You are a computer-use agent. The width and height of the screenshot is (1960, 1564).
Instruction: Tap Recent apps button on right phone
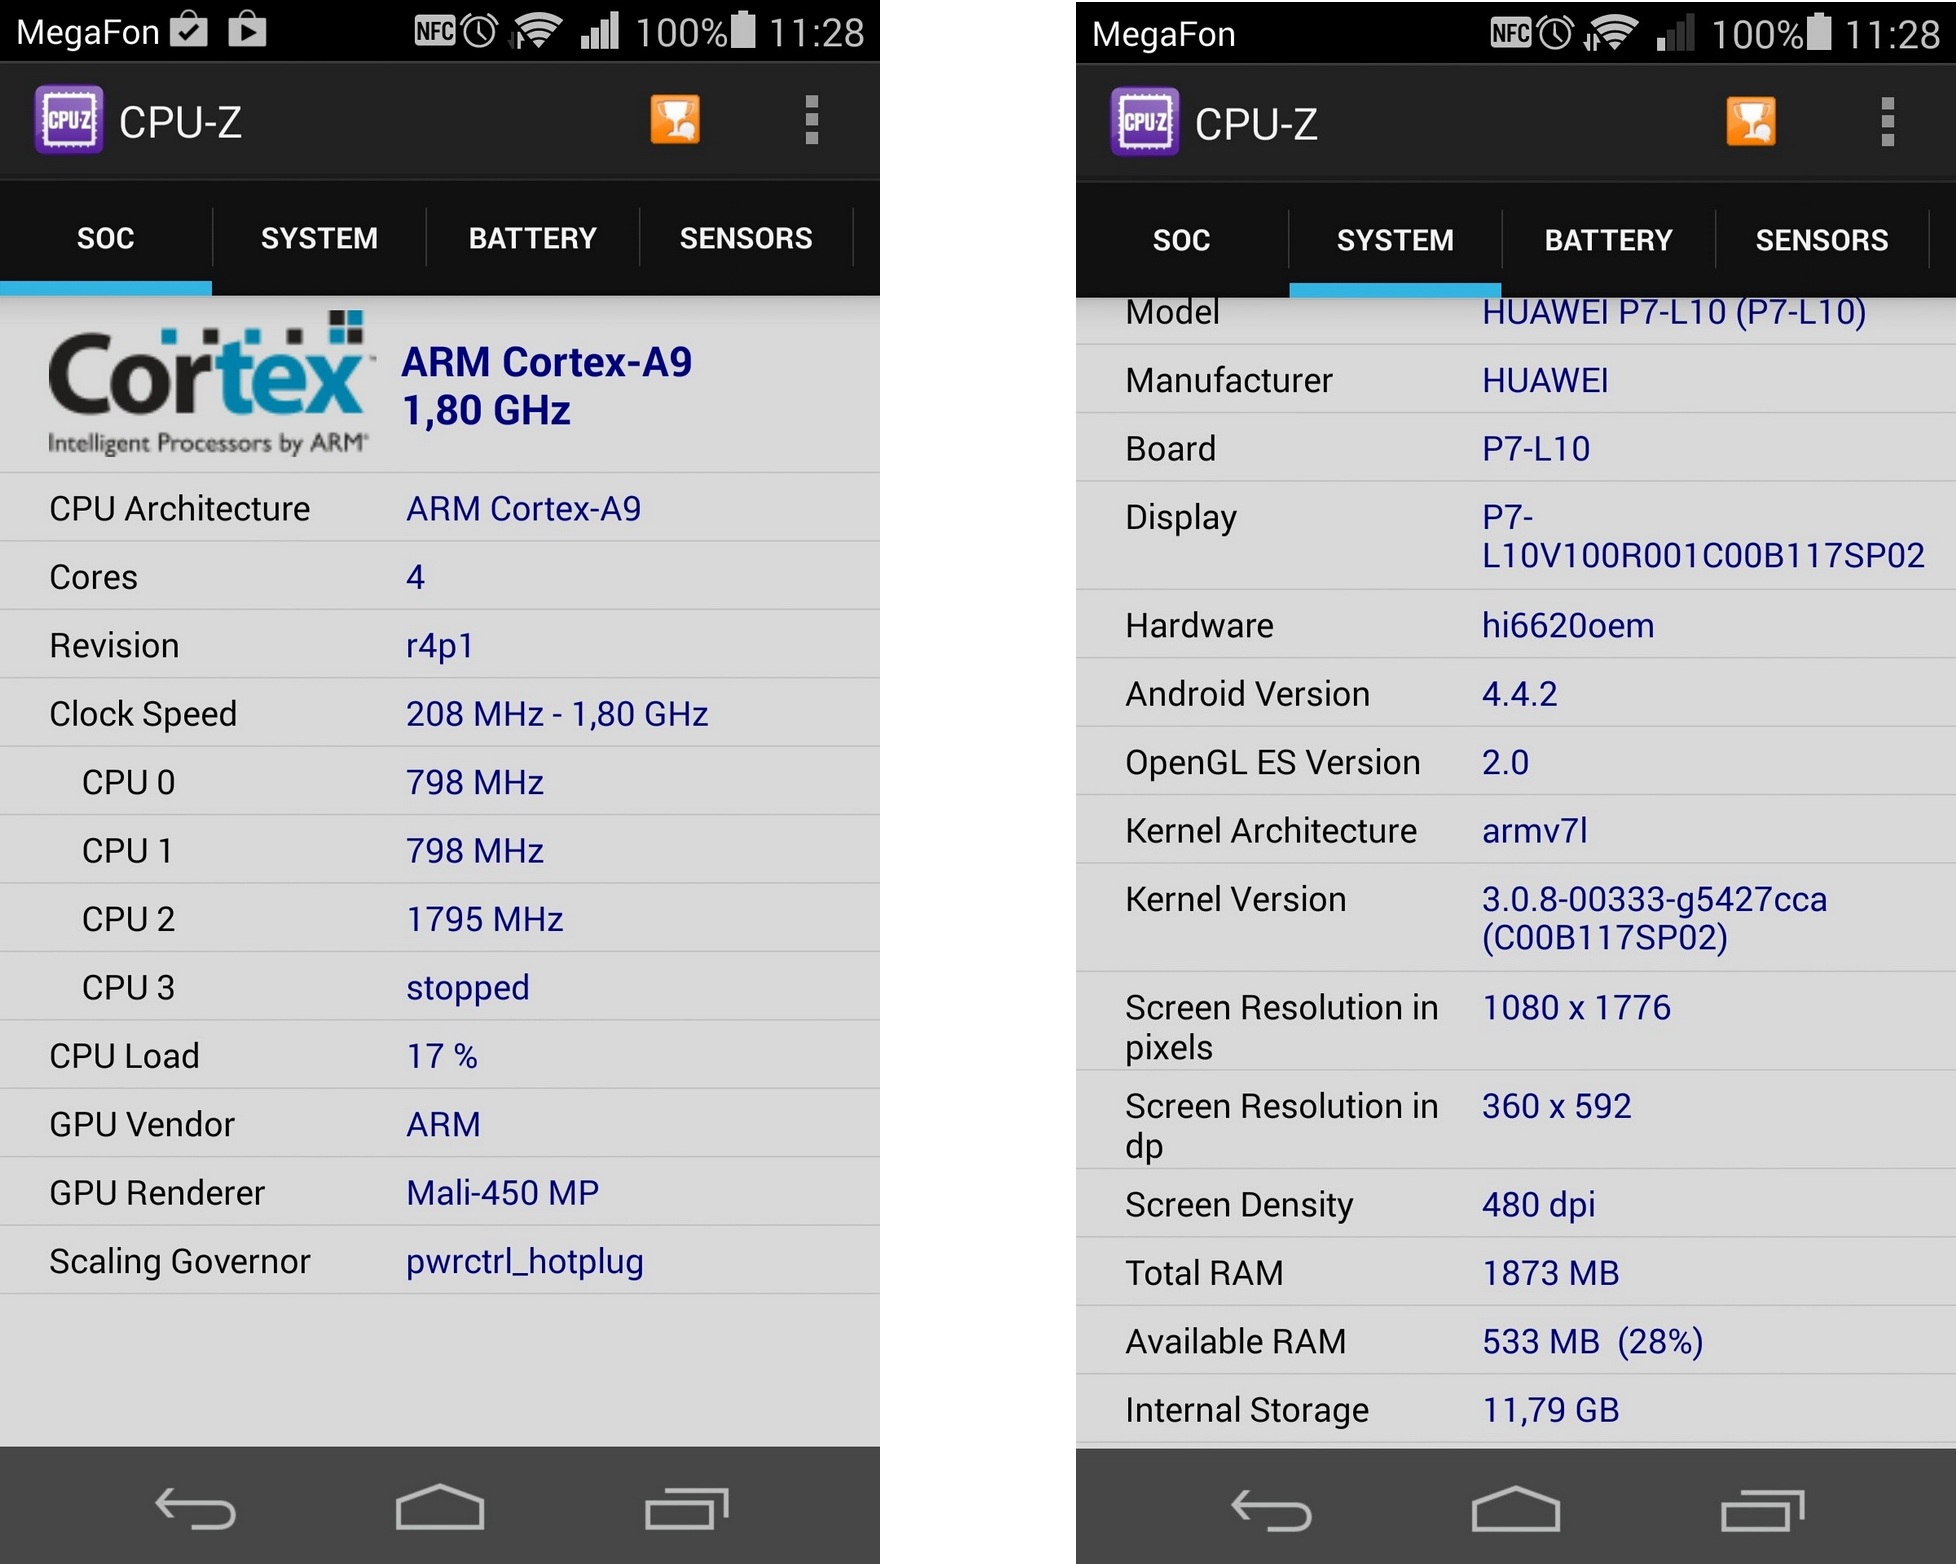coord(1763,1510)
